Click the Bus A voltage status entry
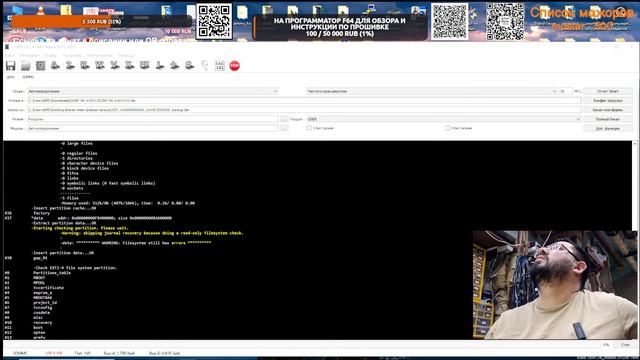This screenshot has height=360, width=640. pyautogui.click(x=119, y=353)
